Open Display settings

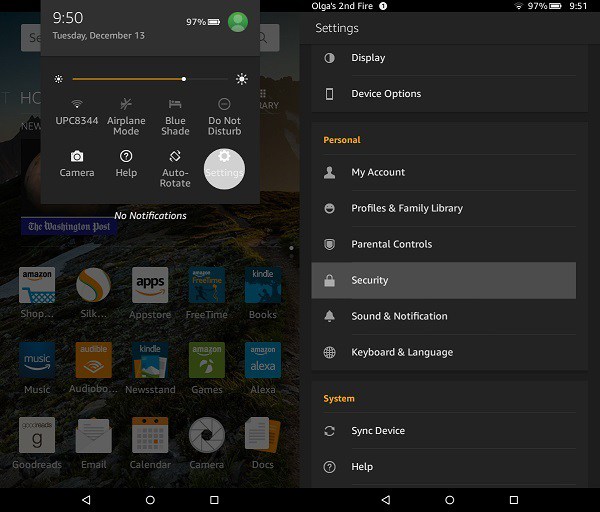point(449,58)
